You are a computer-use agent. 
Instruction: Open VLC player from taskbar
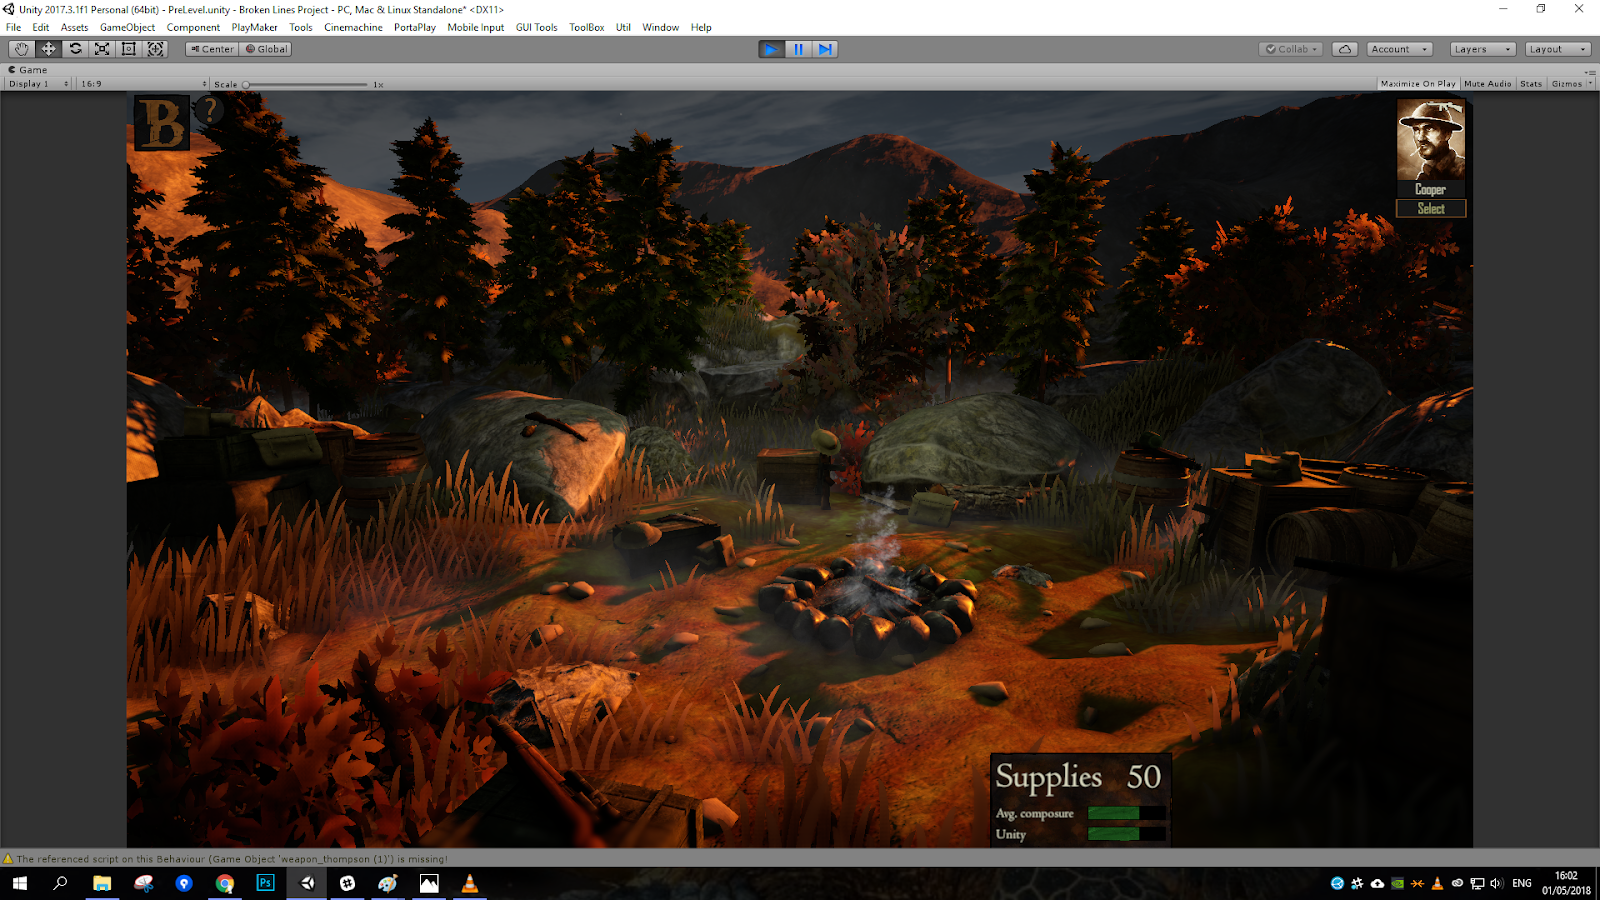469,883
